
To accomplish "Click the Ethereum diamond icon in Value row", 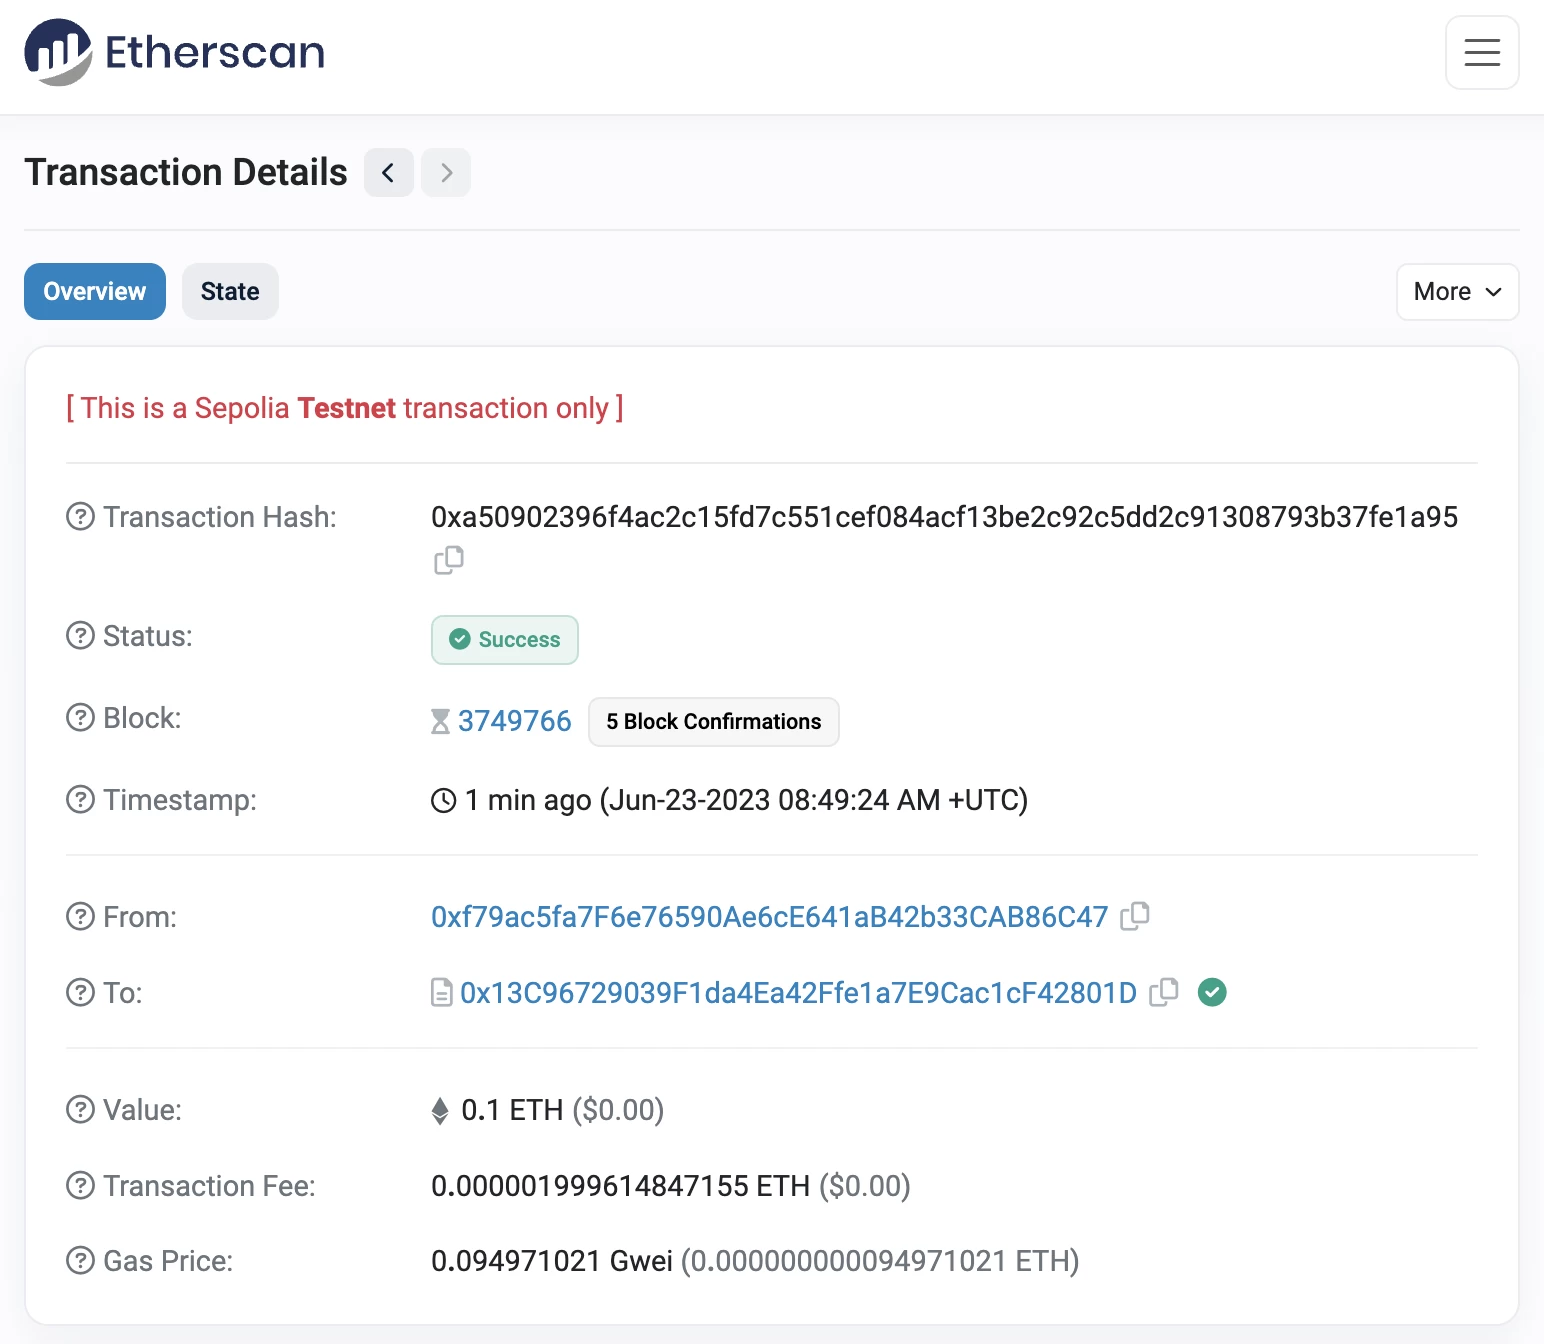I will click(440, 1111).
